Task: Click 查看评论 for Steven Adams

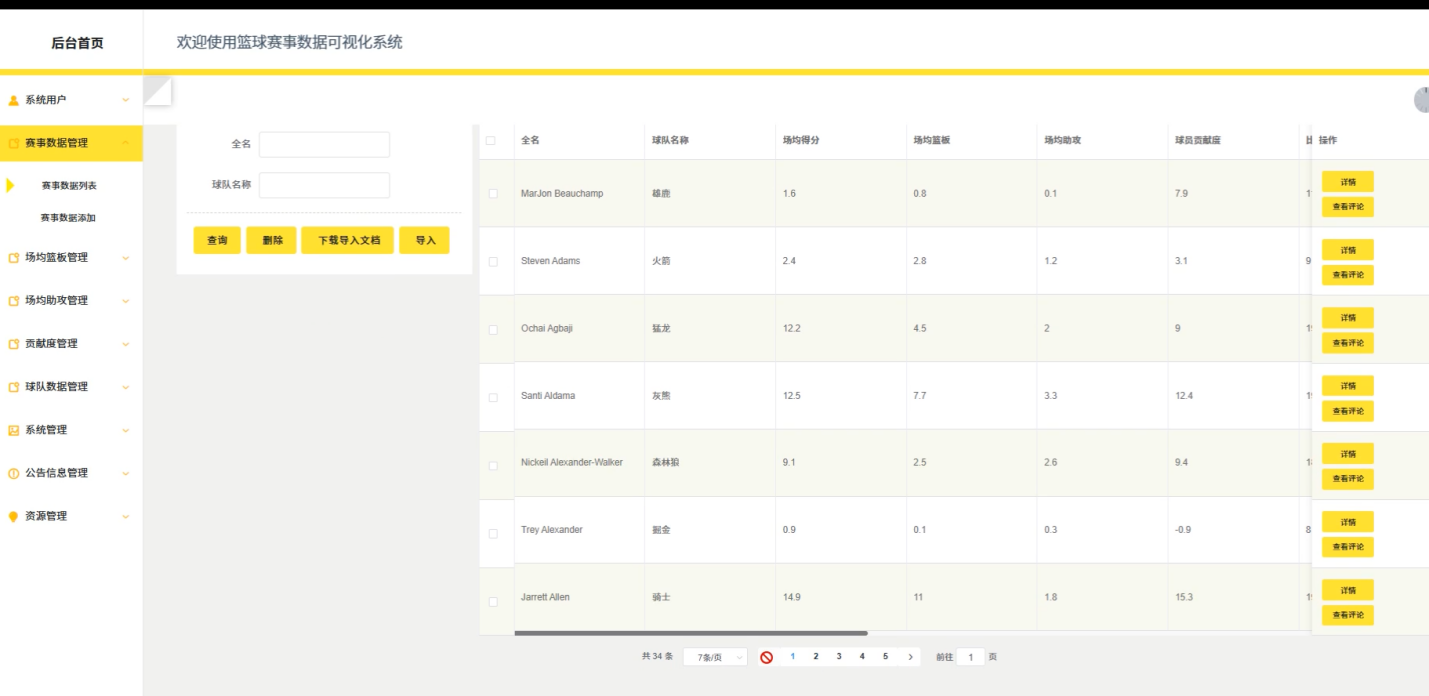Action: pos(1348,275)
